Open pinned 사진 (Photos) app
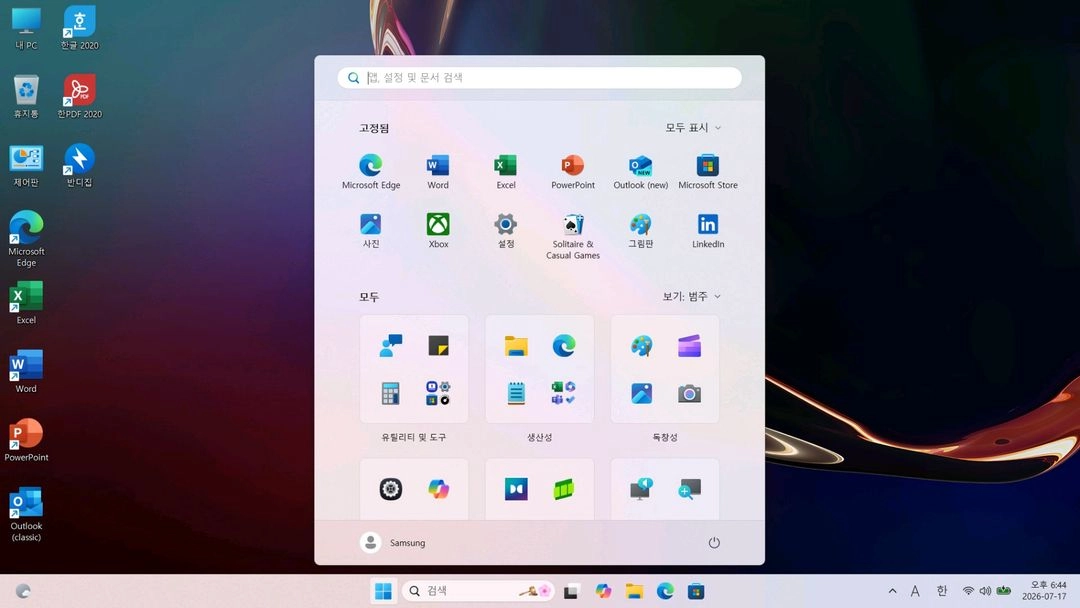 point(371,231)
